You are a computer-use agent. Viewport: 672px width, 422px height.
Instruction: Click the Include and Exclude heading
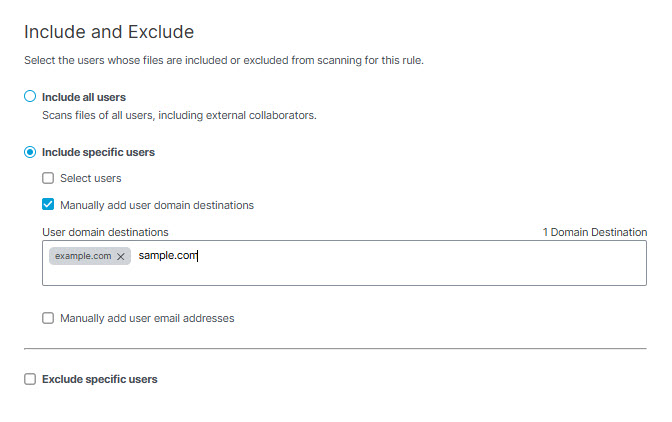click(x=109, y=32)
